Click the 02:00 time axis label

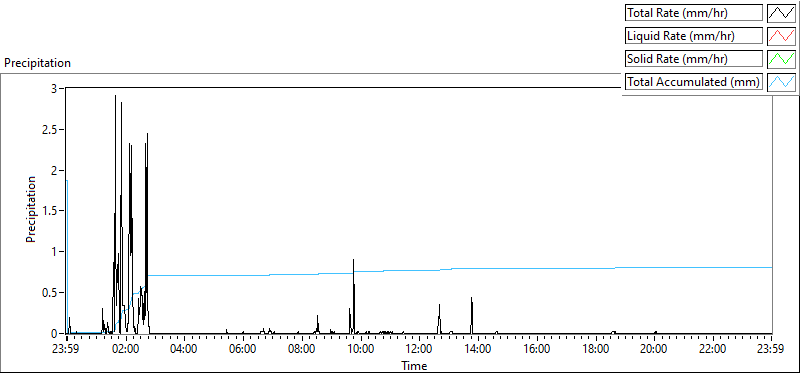[x=126, y=350]
